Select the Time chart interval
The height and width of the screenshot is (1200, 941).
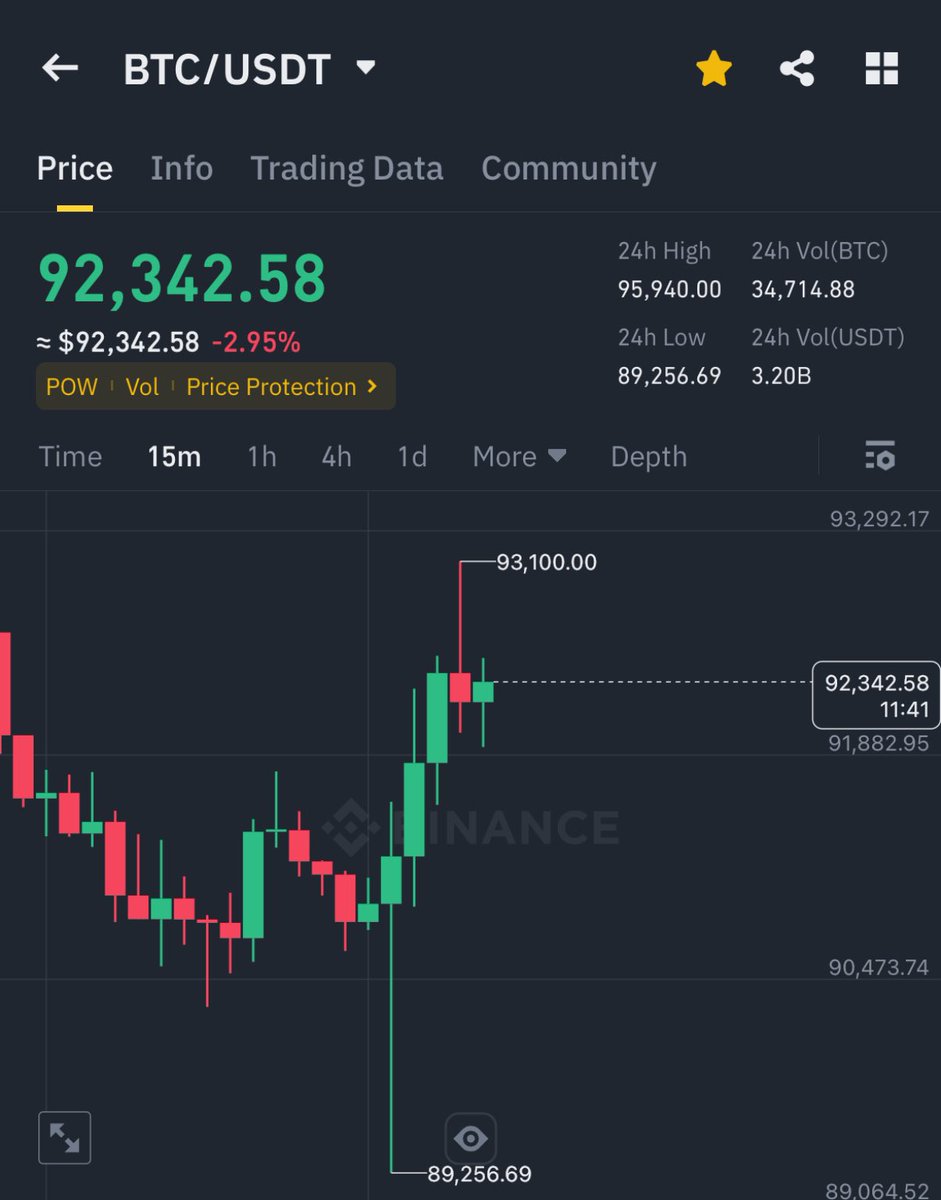pos(70,457)
